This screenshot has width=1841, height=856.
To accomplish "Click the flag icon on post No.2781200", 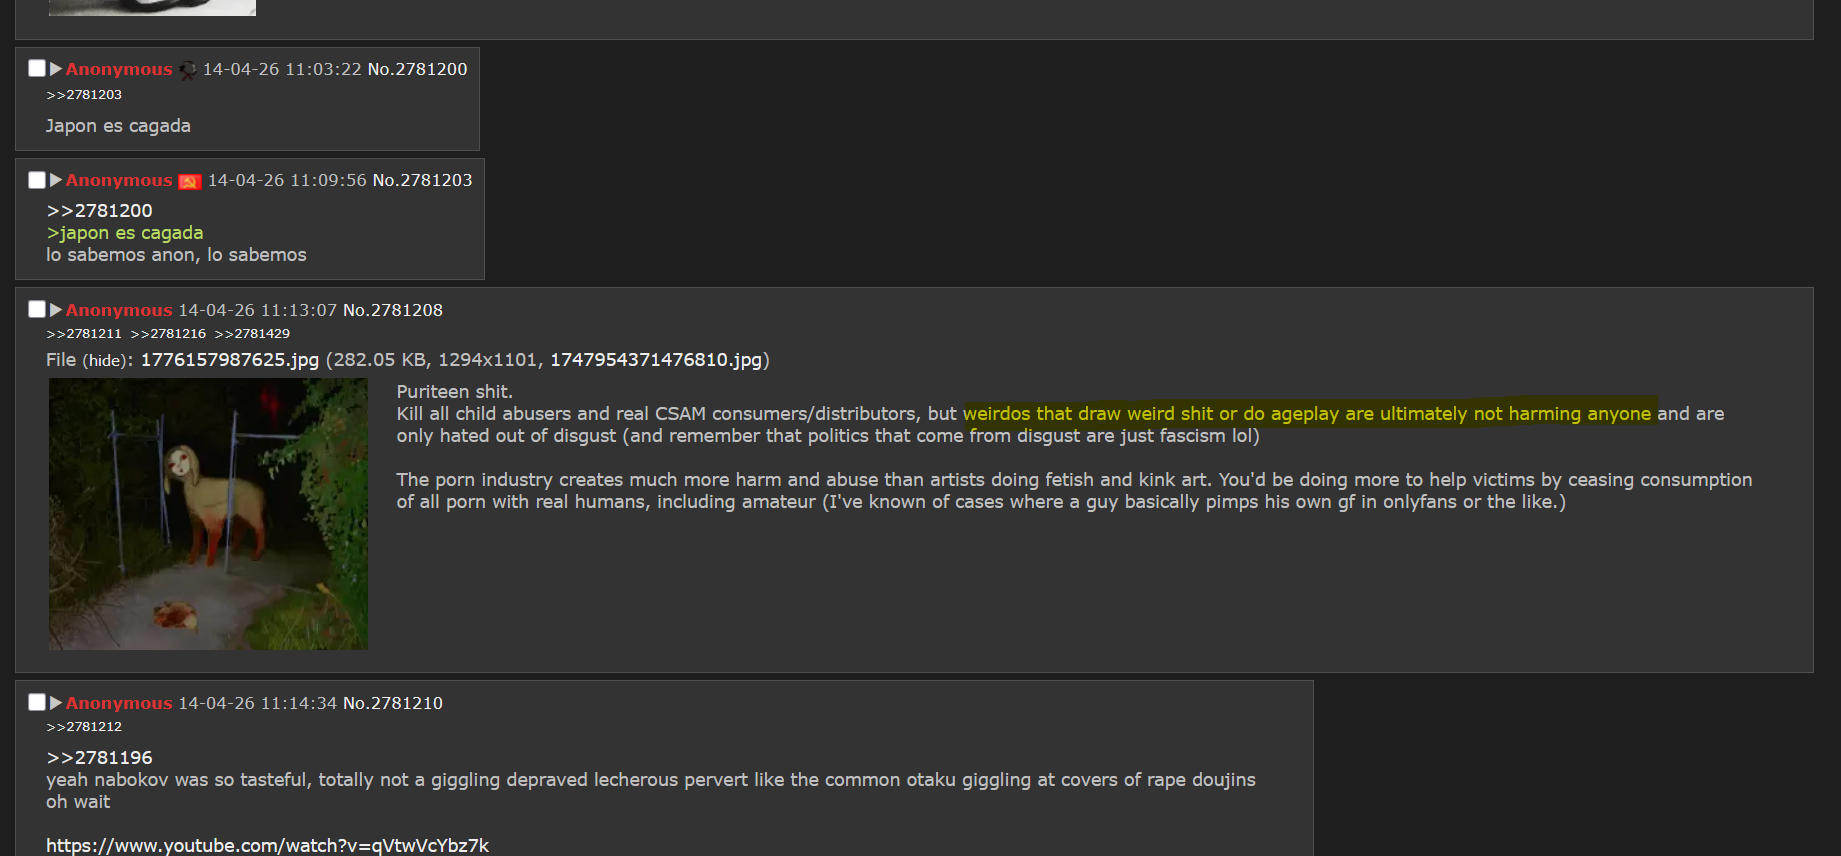I will point(187,70).
